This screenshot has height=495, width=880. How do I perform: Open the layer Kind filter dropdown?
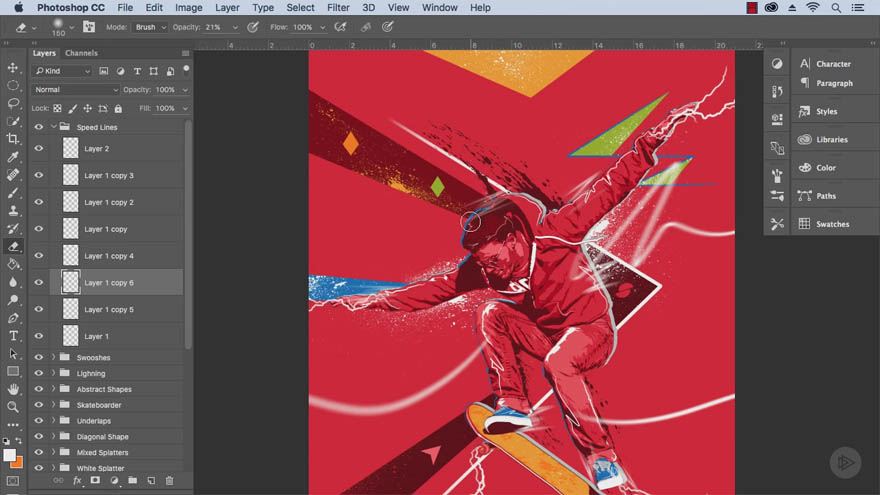(x=62, y=71)
